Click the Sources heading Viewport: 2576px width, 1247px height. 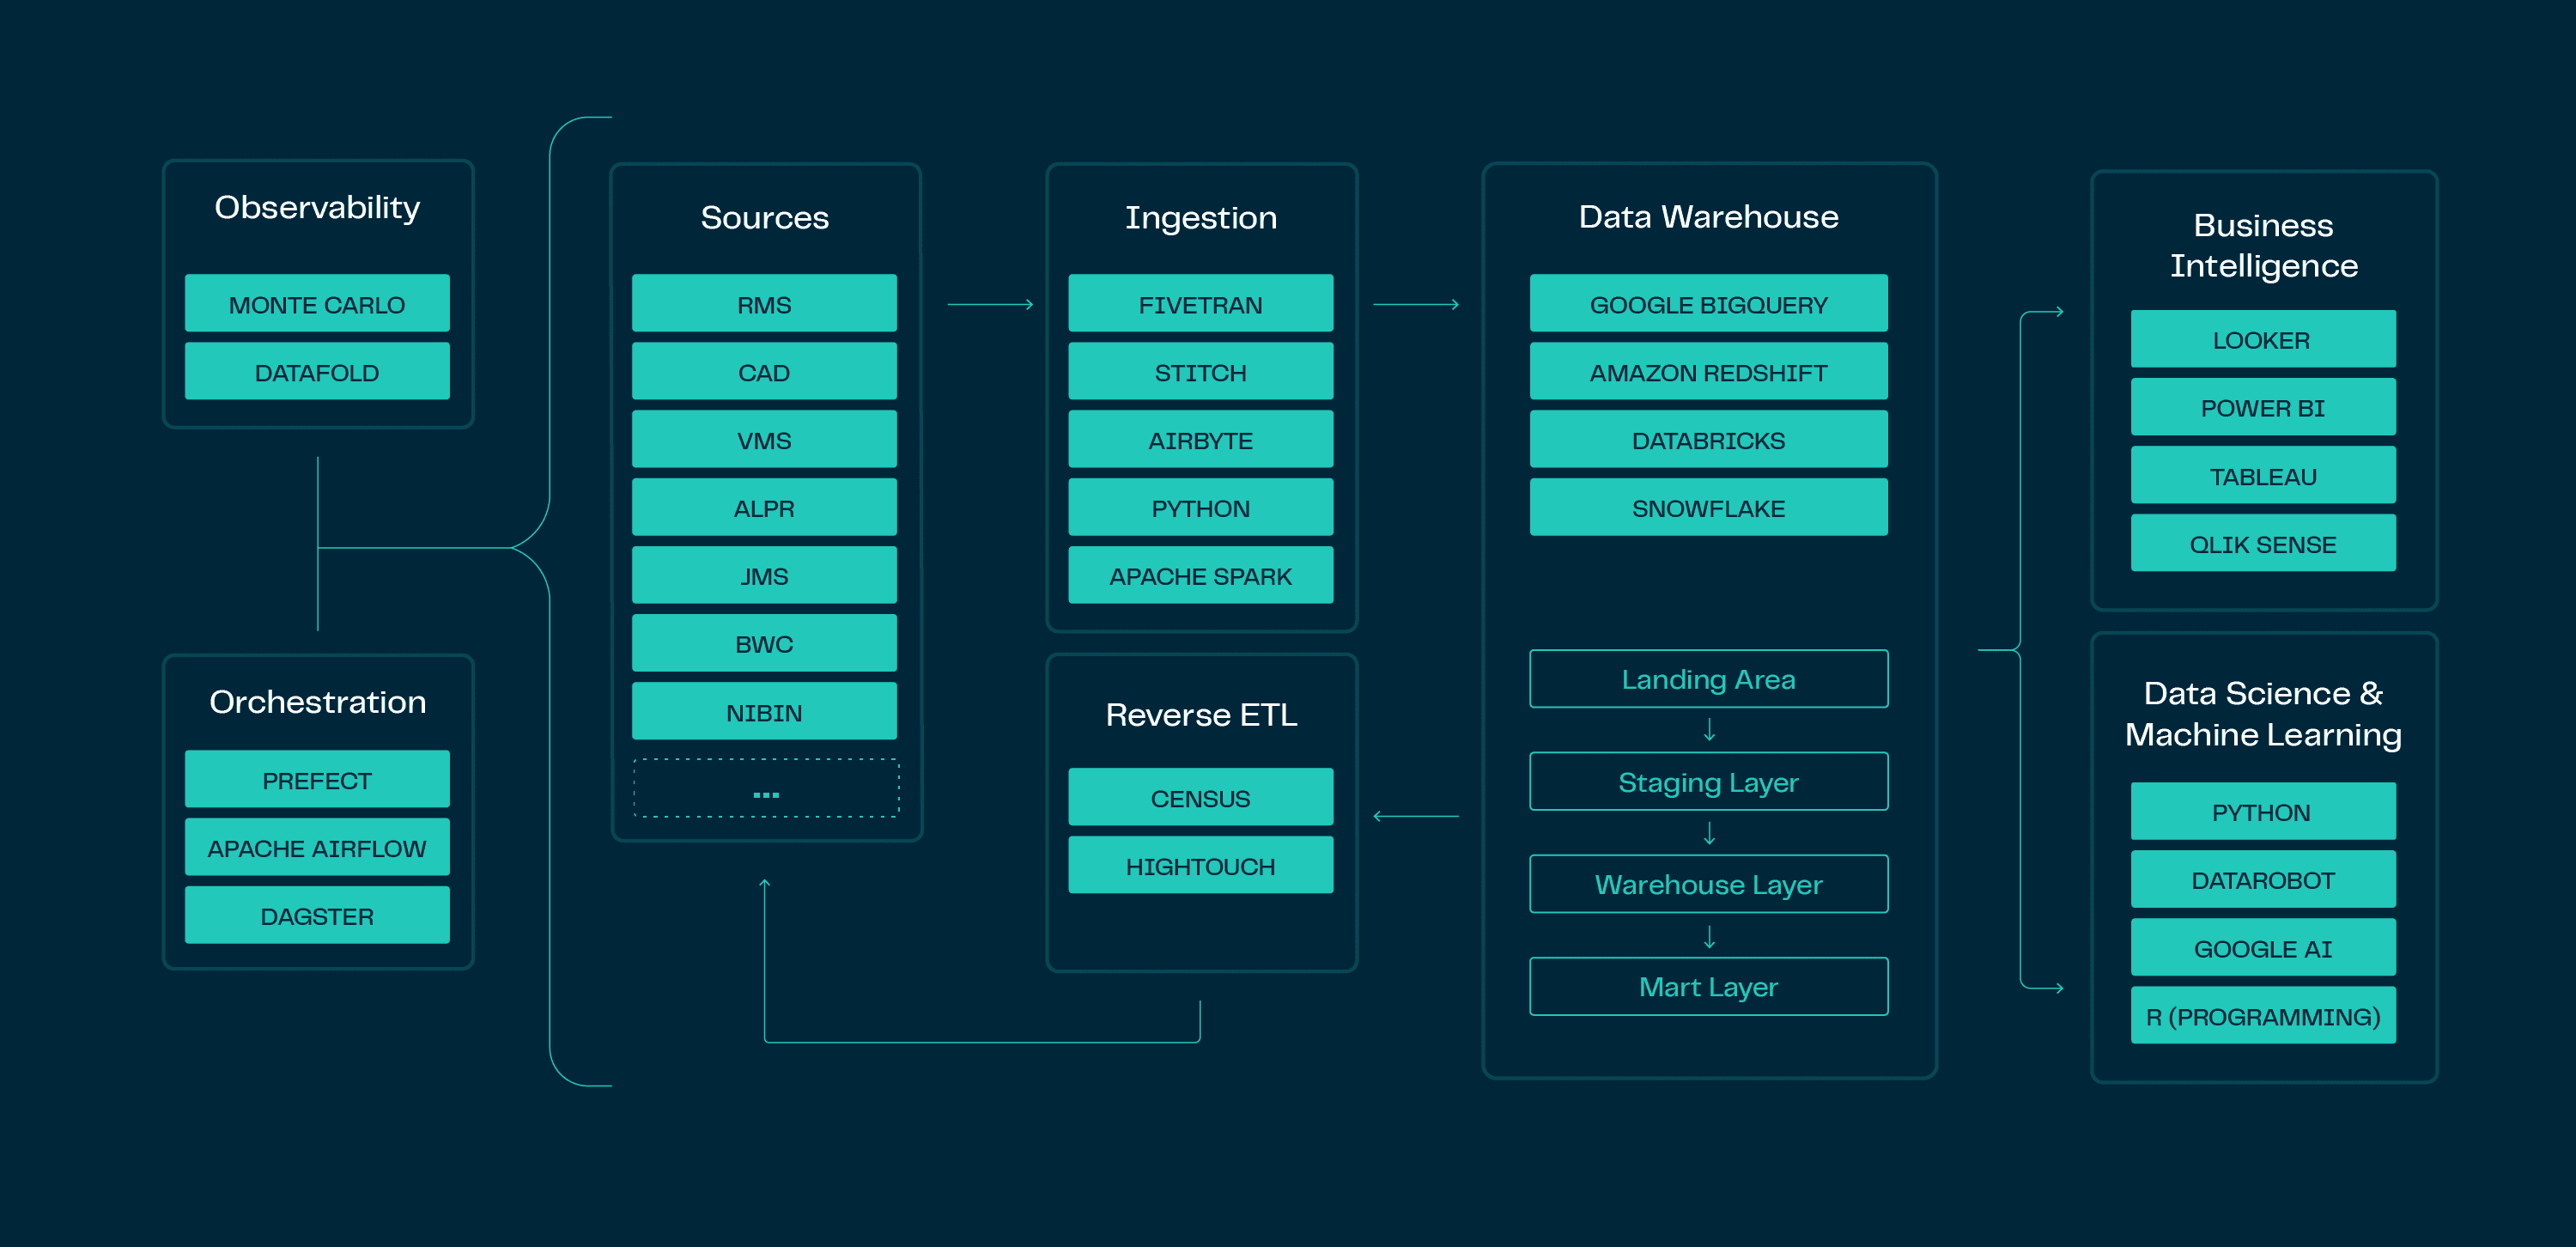pyautogui.click(x=764, y=217)
